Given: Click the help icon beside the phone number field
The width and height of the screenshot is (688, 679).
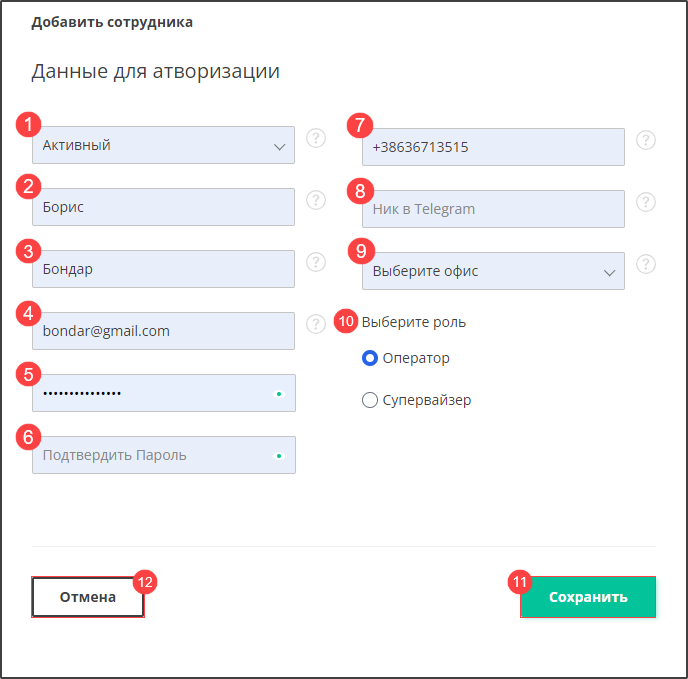Looking at the screenshot, I should pyautogui.click(x=646, y=140).
